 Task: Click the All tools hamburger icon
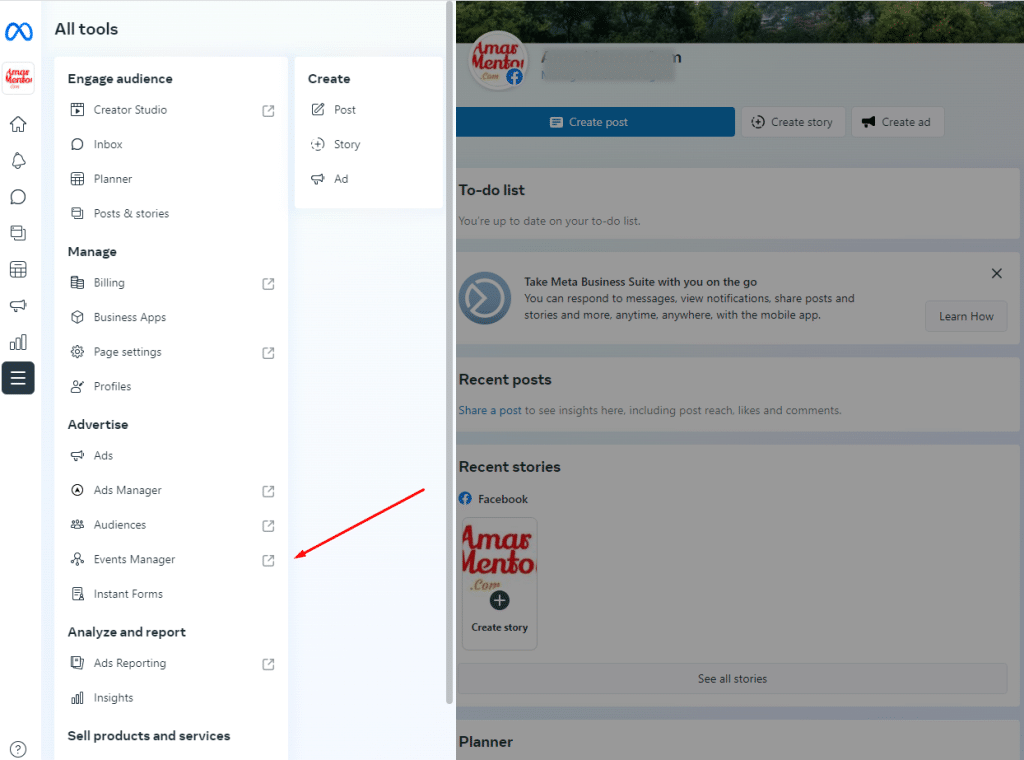coord(18,378)
